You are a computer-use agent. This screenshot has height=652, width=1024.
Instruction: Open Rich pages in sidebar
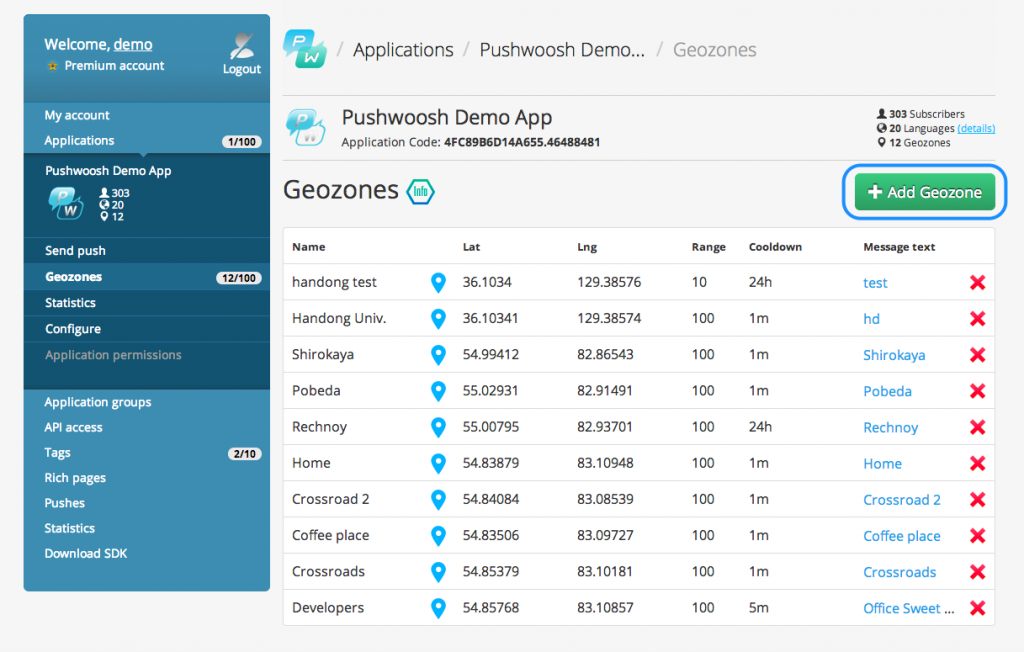75,478
